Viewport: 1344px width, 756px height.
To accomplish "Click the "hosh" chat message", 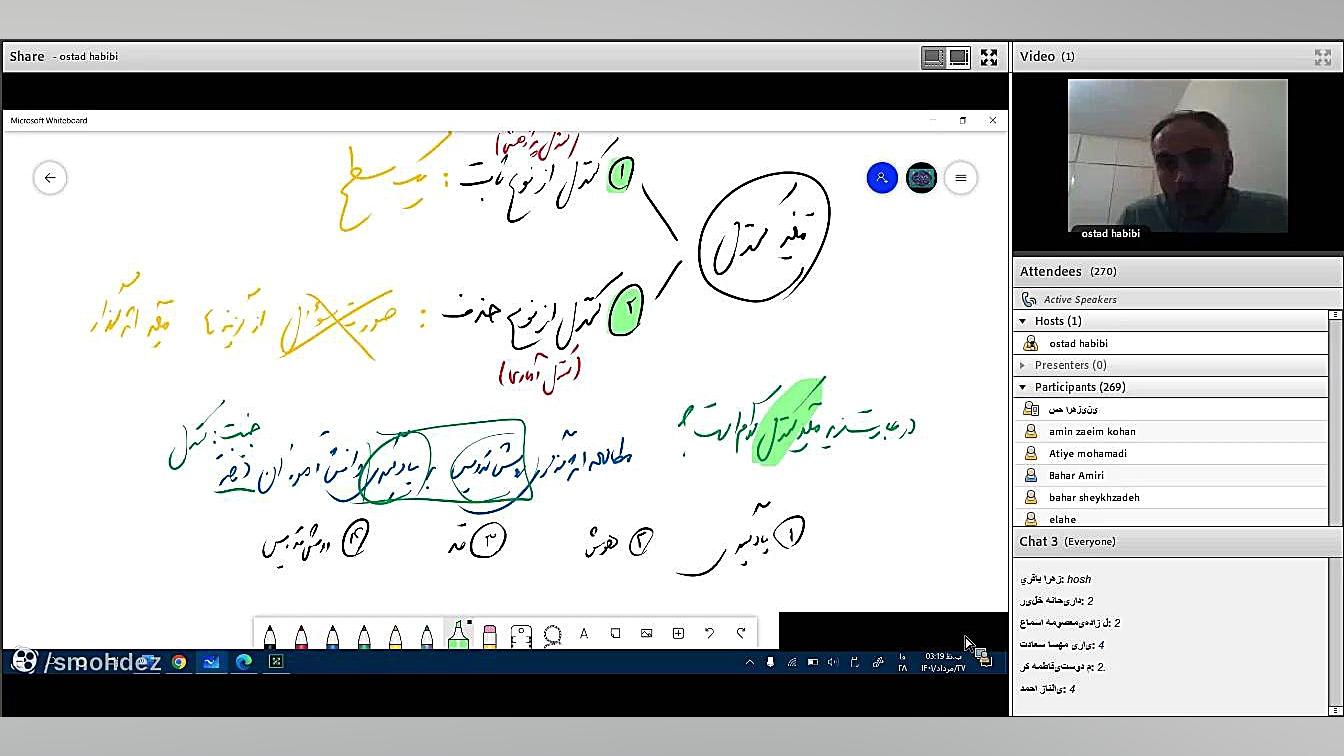I will click(1079, 579).
